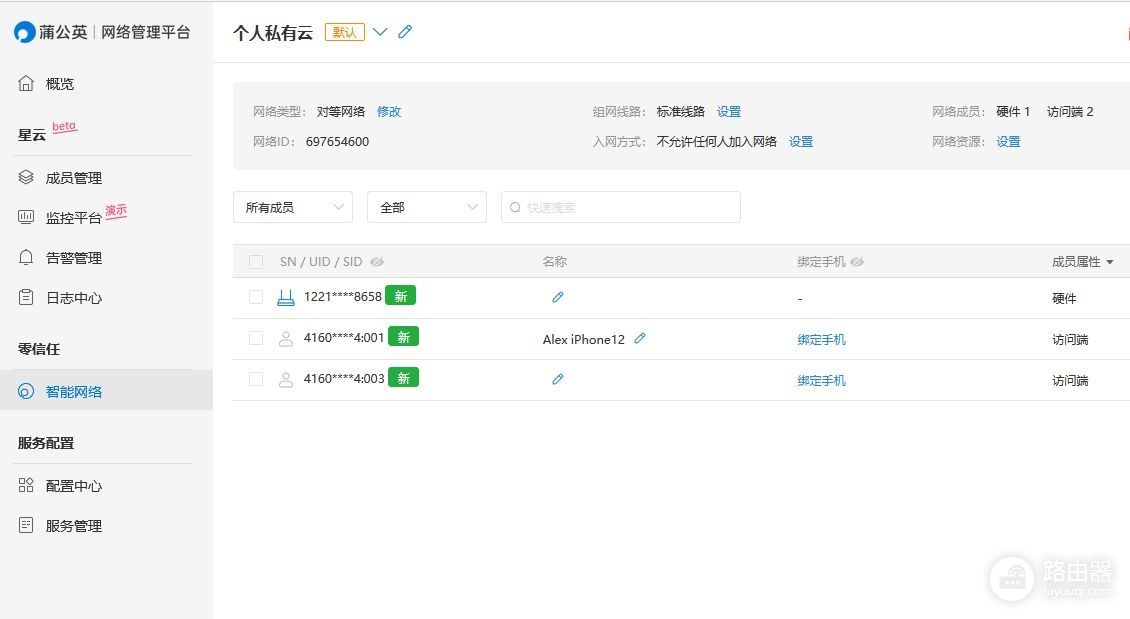The width and height of the screenshot is (1130, 619).
Task: Check the row 4160****4:001 checkbox
Action: tap(256, 338)
